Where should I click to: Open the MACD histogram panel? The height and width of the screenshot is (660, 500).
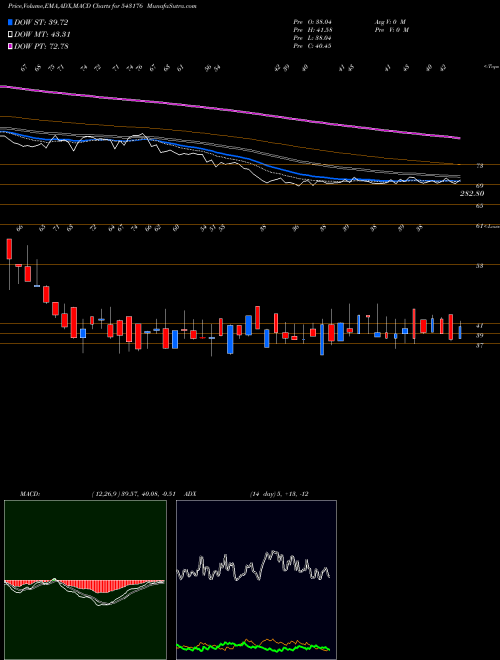tap(85, 580)
